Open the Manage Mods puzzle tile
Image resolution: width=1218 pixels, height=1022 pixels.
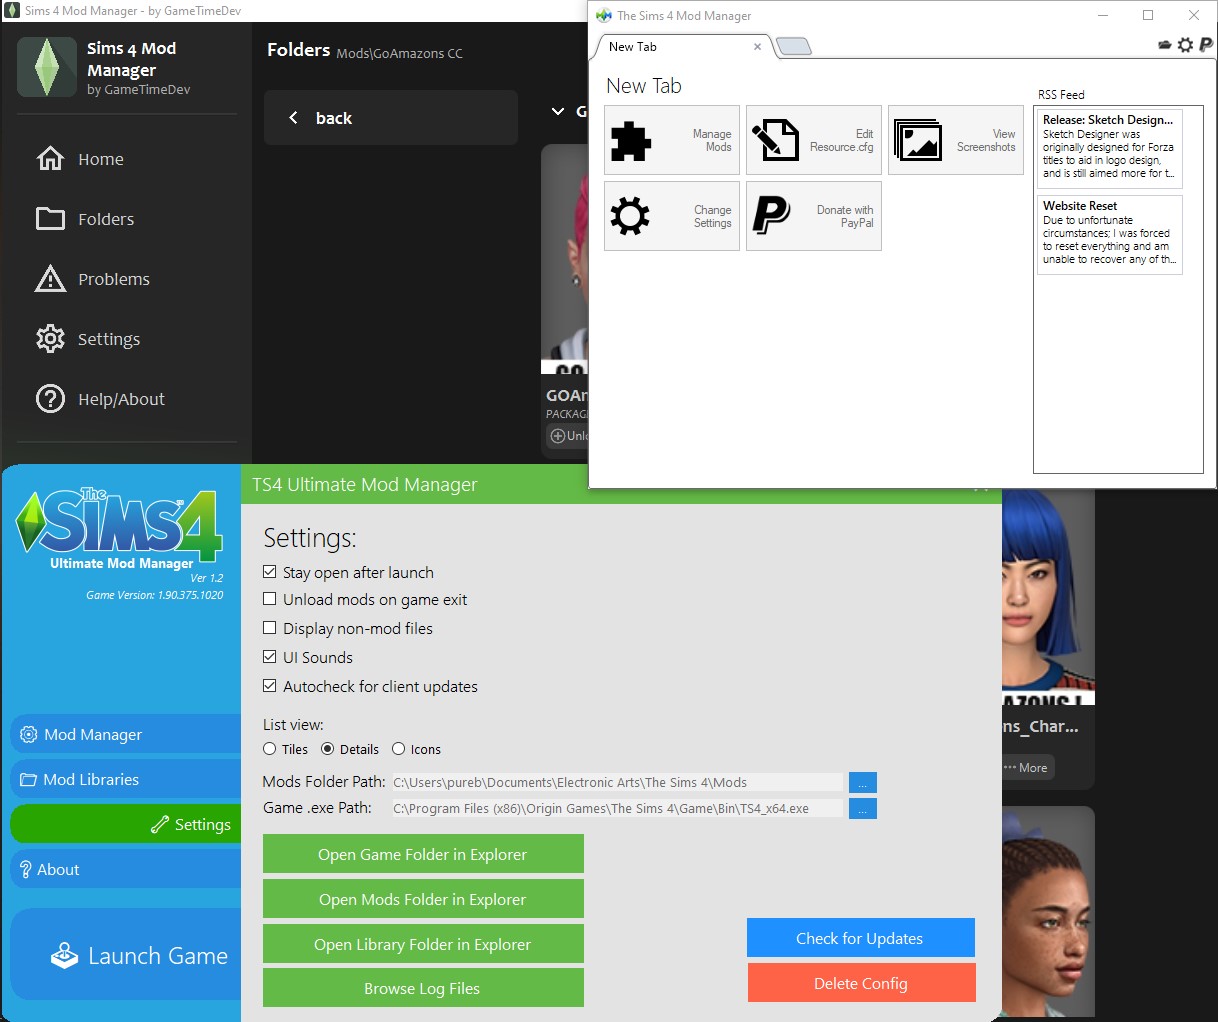click(x=672, y=140)
